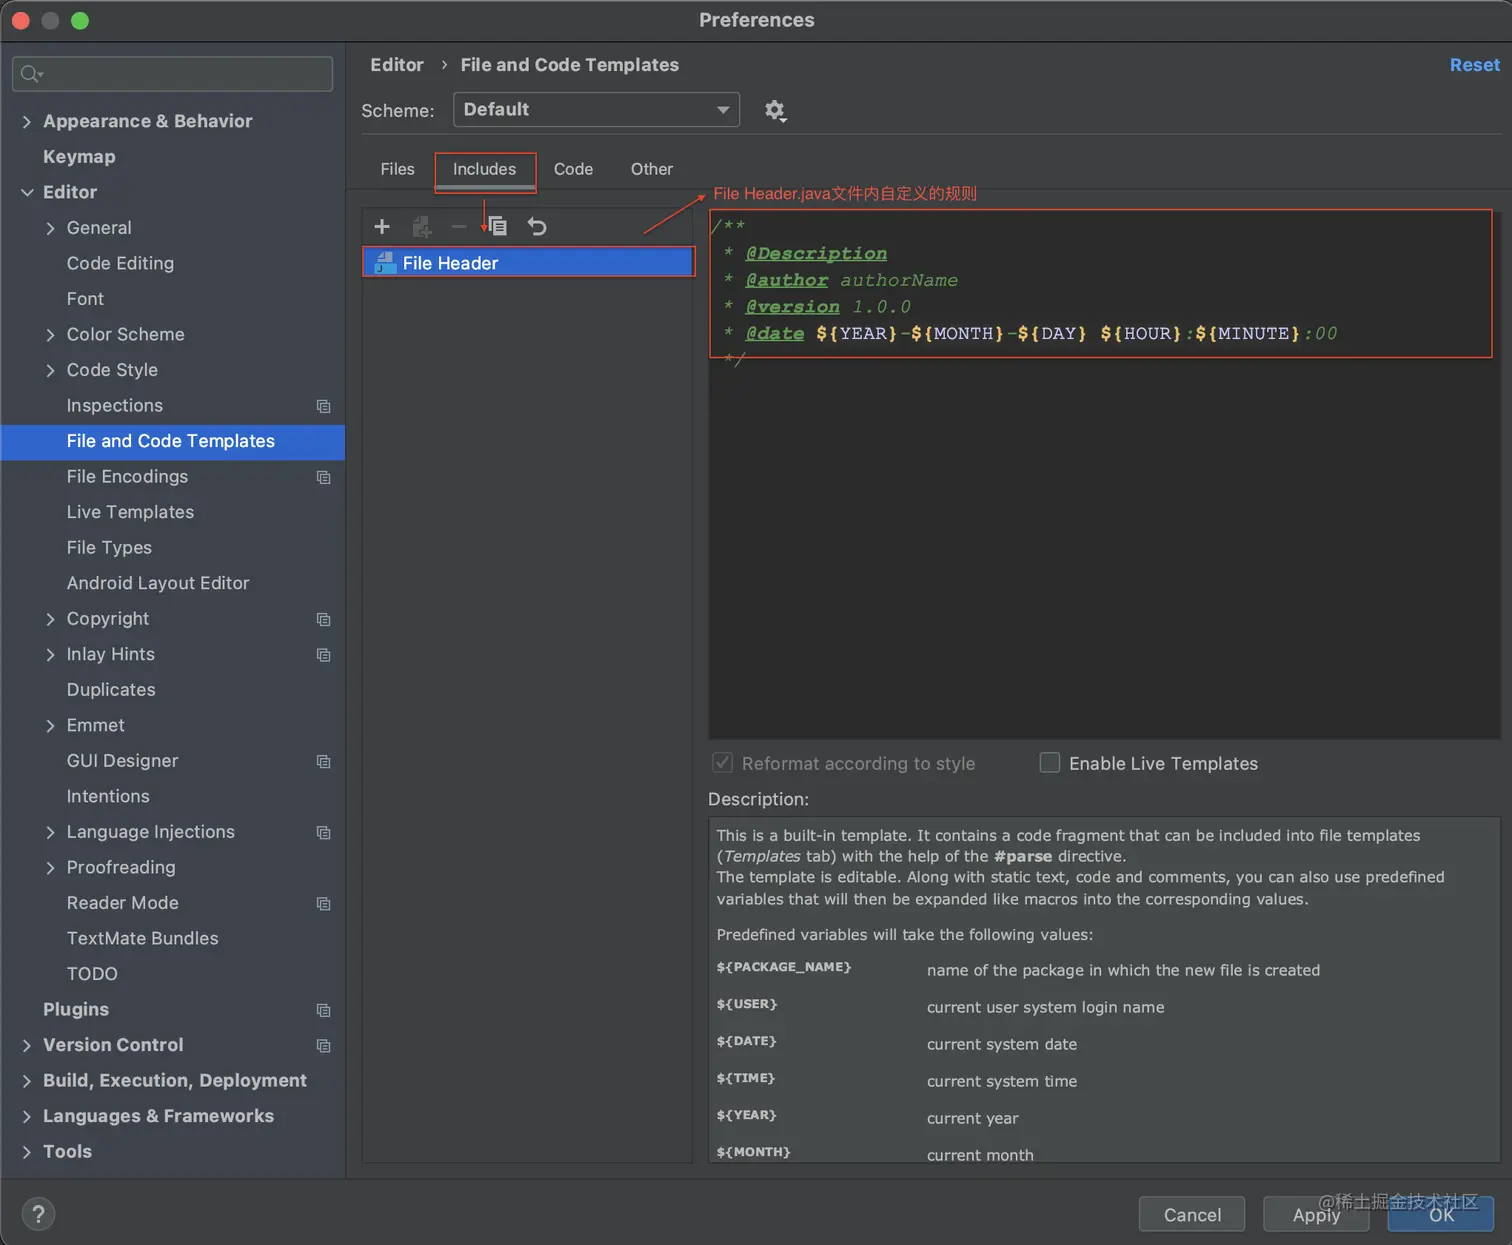Screen dimensions: 1512x1245
Task: Click in the settings search field
Action: (173, 74)
